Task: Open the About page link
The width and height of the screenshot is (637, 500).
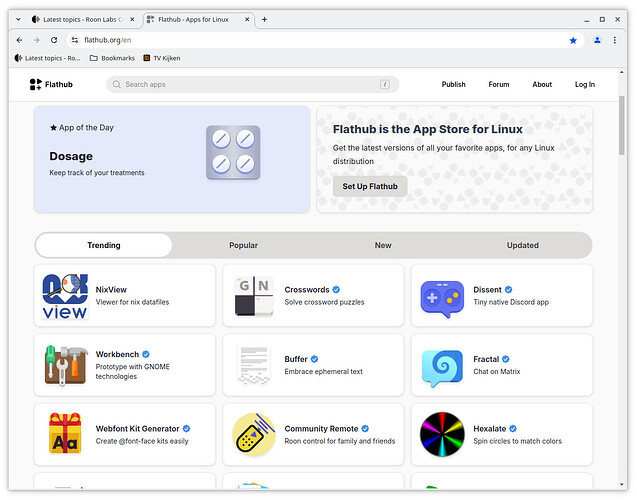Action: [542, 84]
